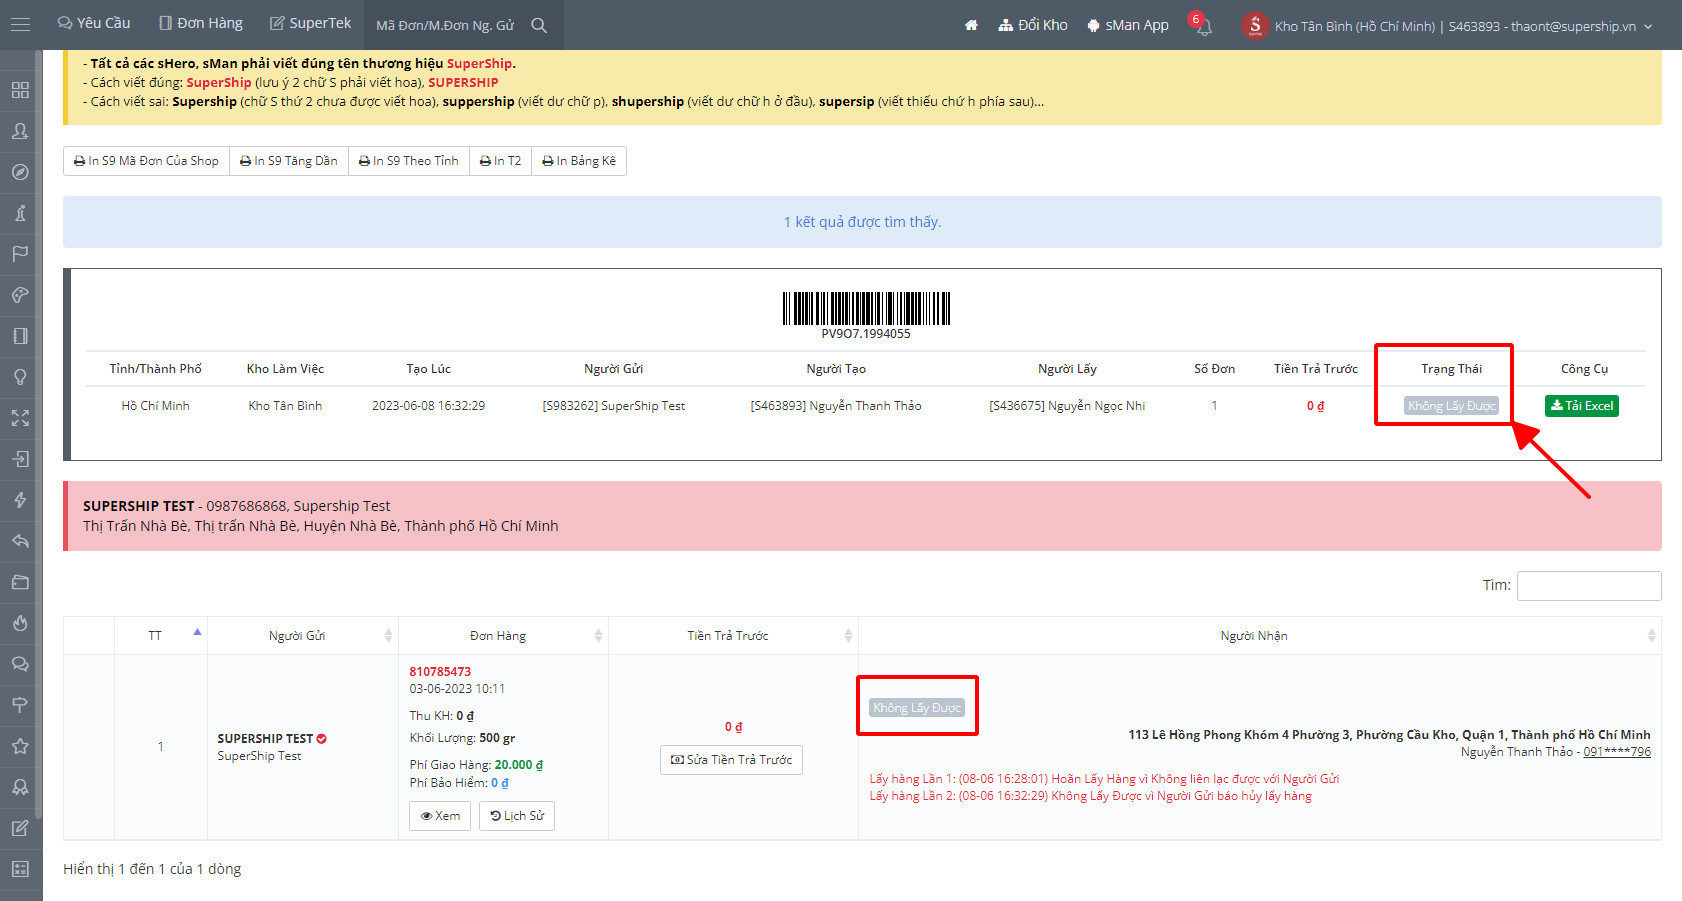Toggle the hamburger sidebar menu
The image size is (1682, 901).
[20, 25]
